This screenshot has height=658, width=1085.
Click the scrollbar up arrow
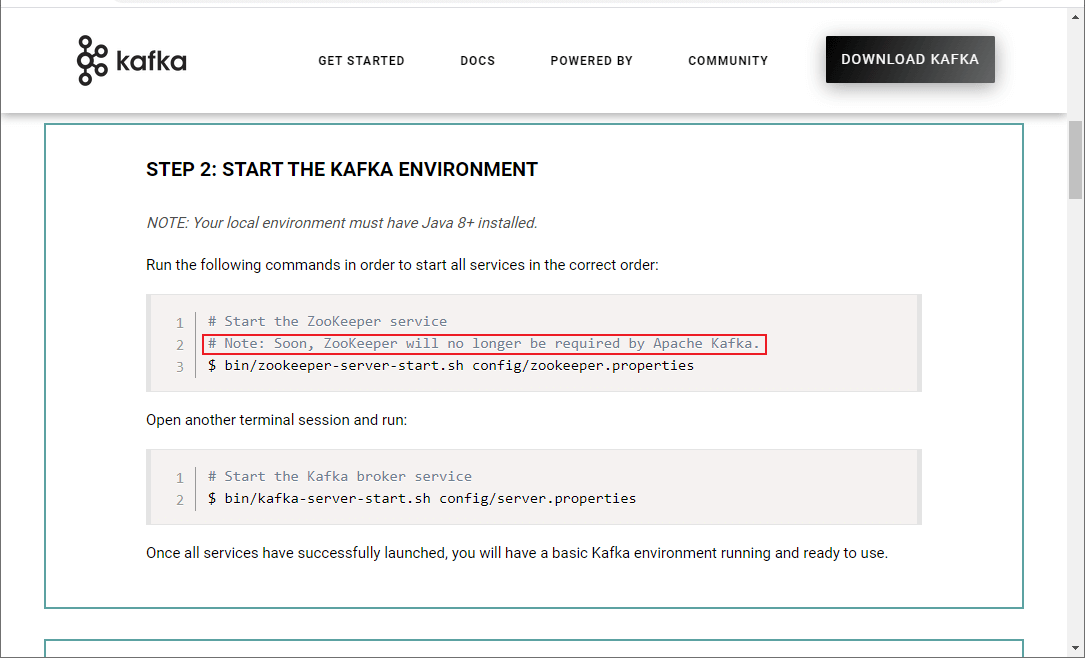[x=1075, y=15]
